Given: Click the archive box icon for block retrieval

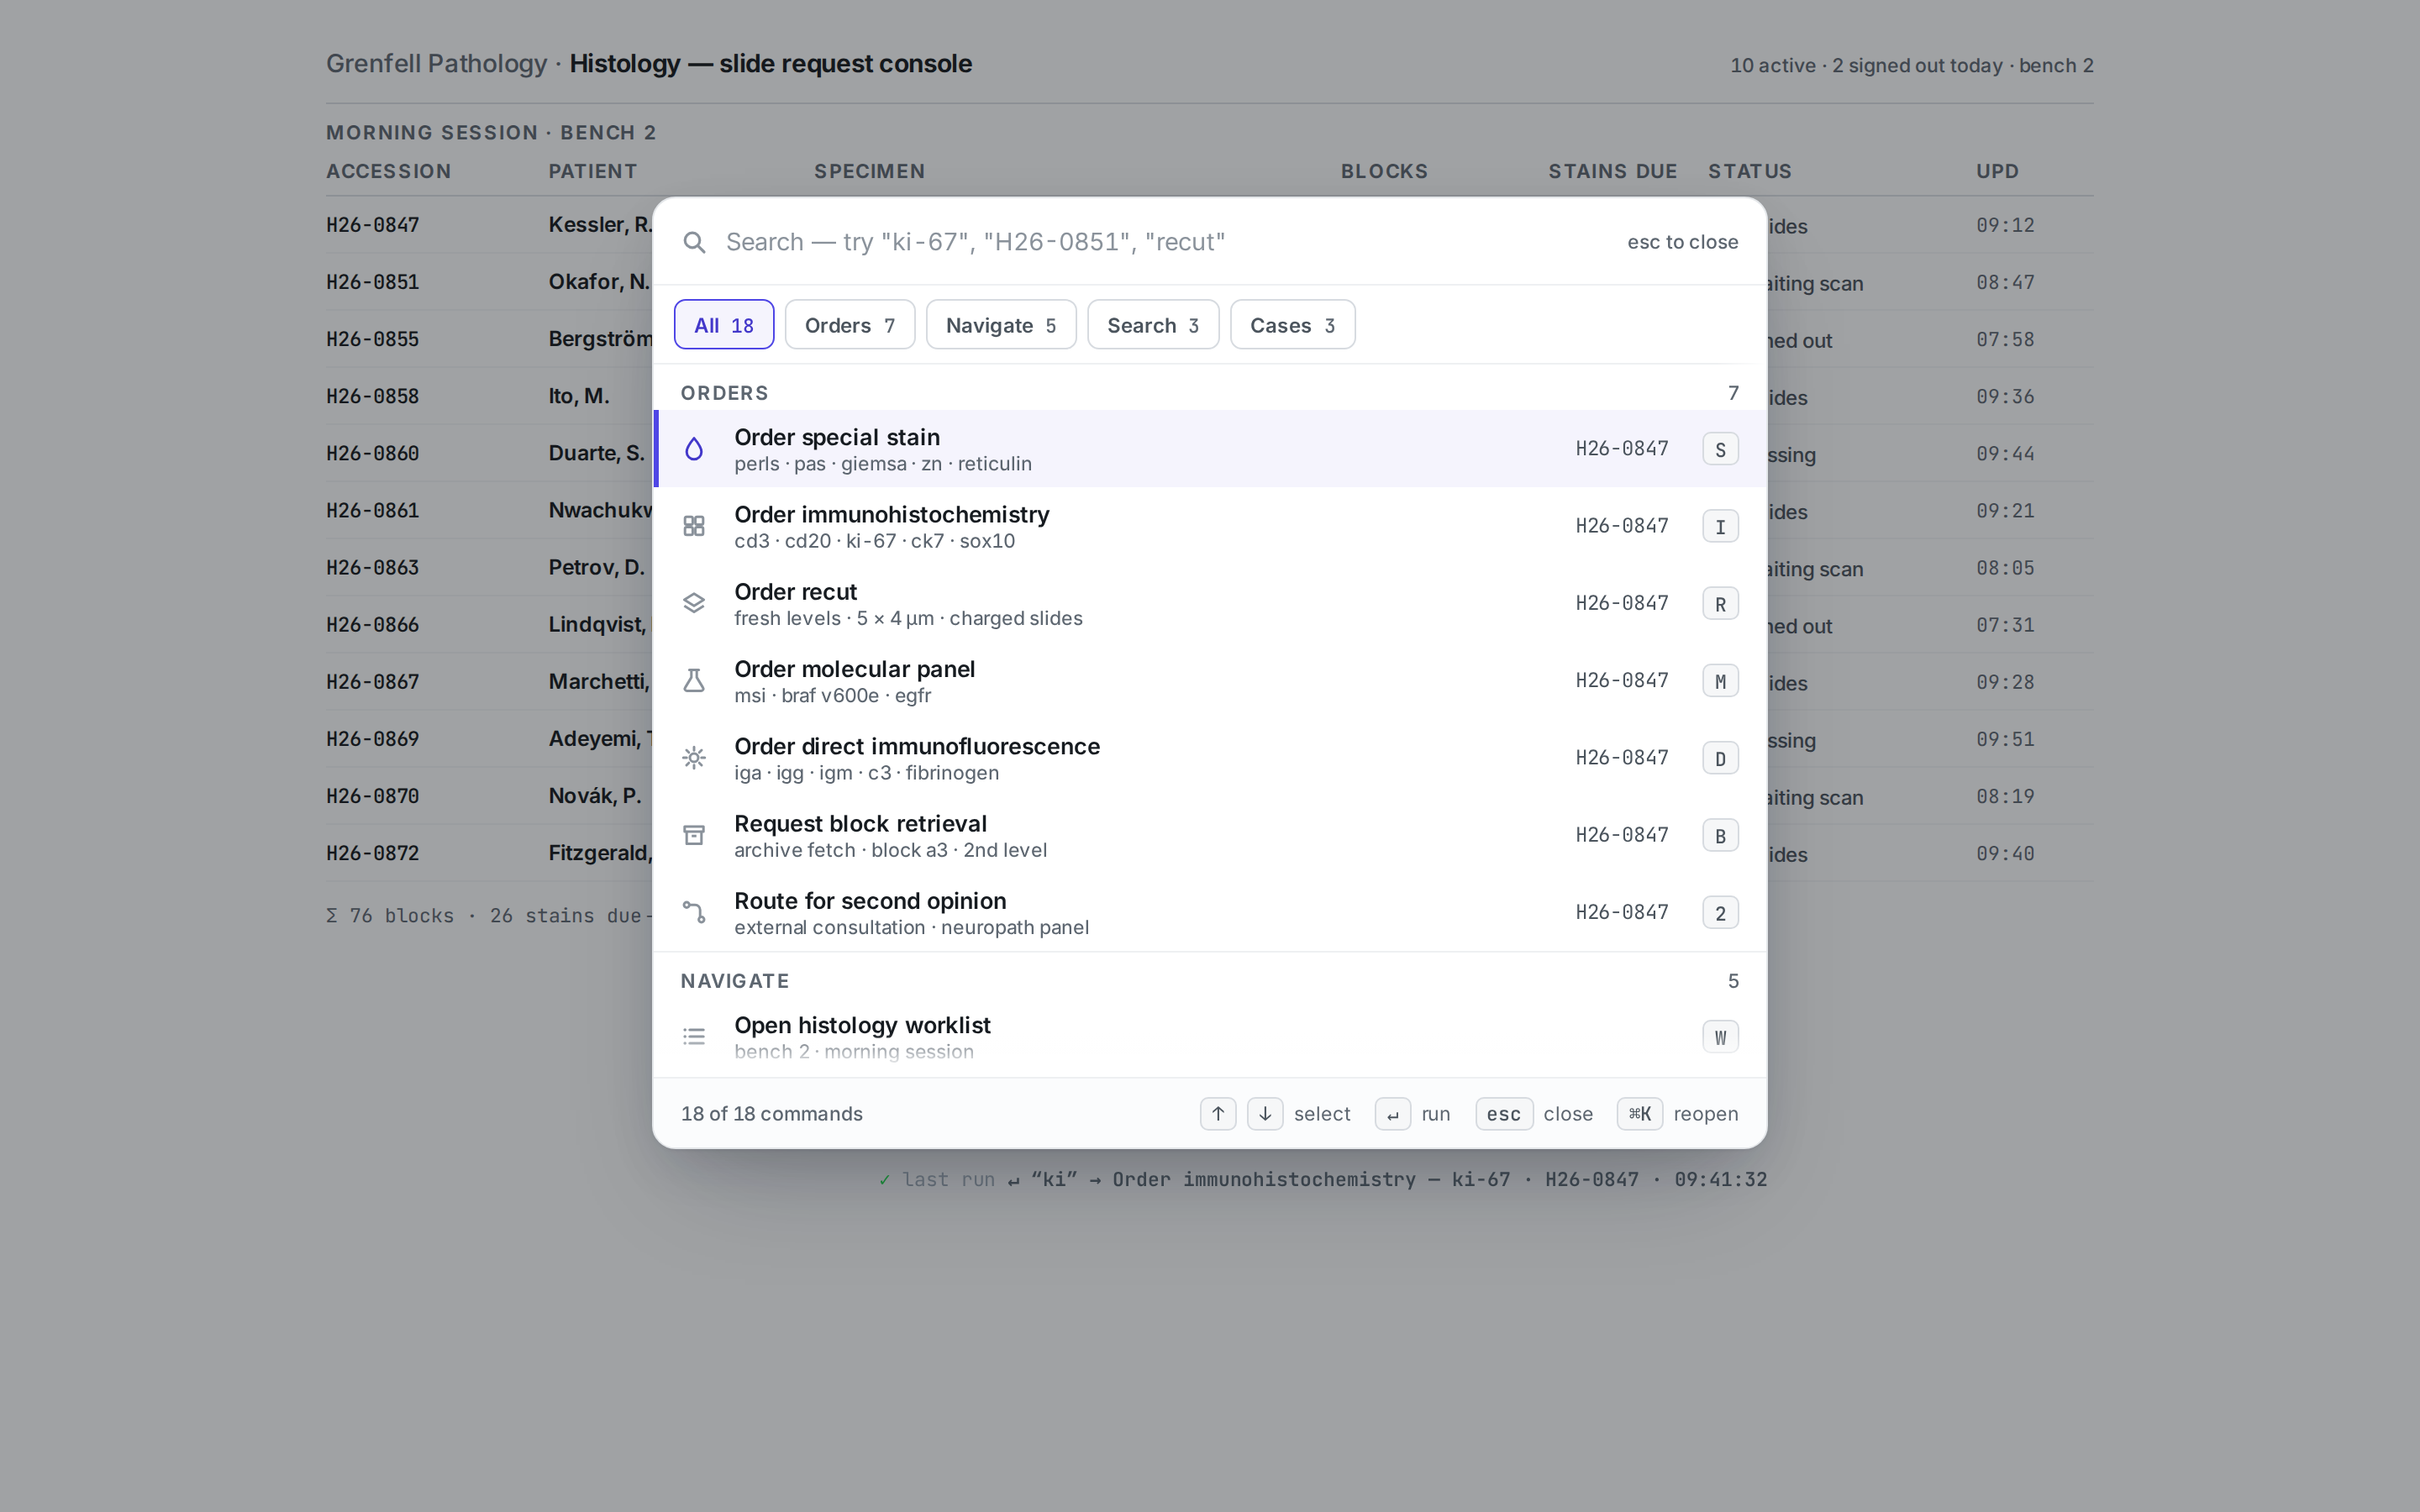Looking at the screenshot, I should [x=694, y=835].
